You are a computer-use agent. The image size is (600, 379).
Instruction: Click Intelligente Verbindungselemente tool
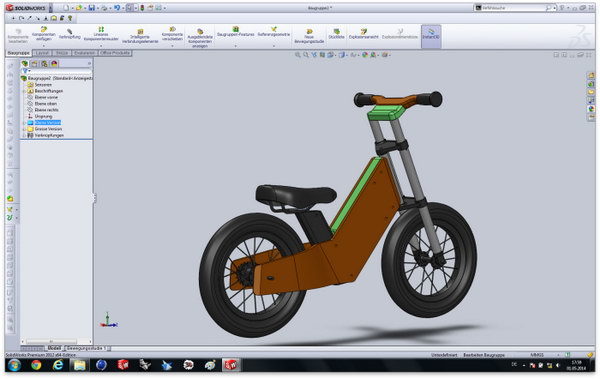140,36
